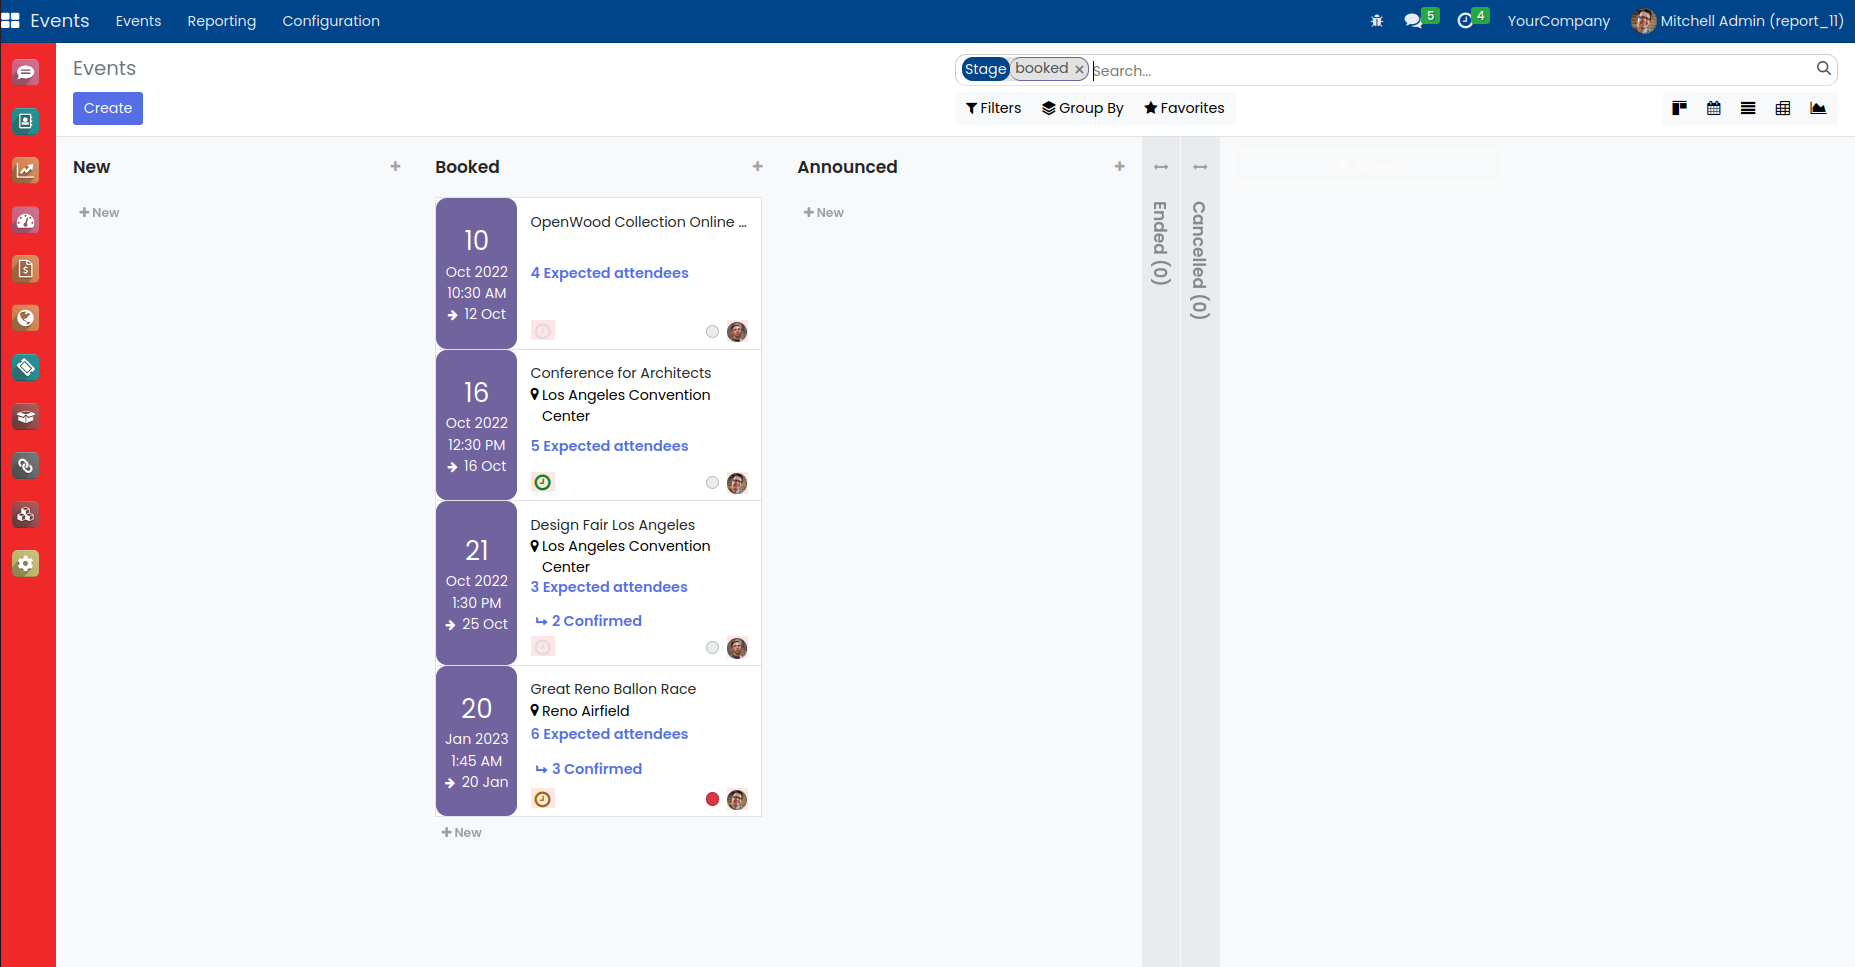This screenshot has width=1855, height=967.
Task: Open the debug bug icon menu
Action: (x=1376, y=21)
